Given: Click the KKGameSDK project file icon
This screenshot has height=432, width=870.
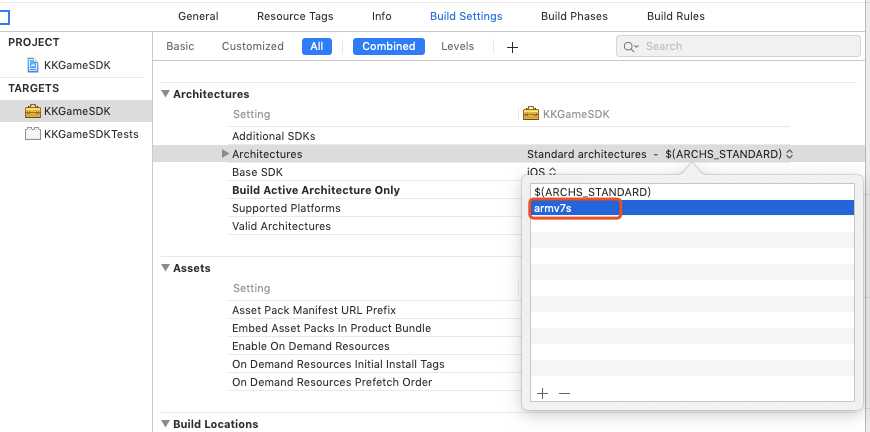Looking at the screenshot, I should [x=33, y=65].
